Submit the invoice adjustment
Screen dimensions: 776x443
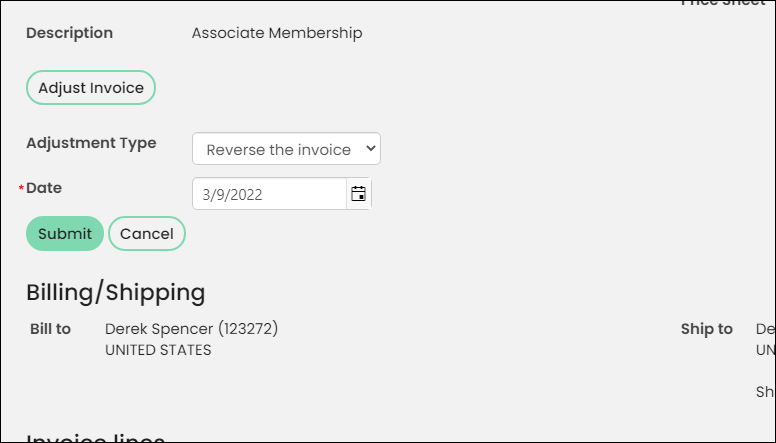(x=65, y=233)
